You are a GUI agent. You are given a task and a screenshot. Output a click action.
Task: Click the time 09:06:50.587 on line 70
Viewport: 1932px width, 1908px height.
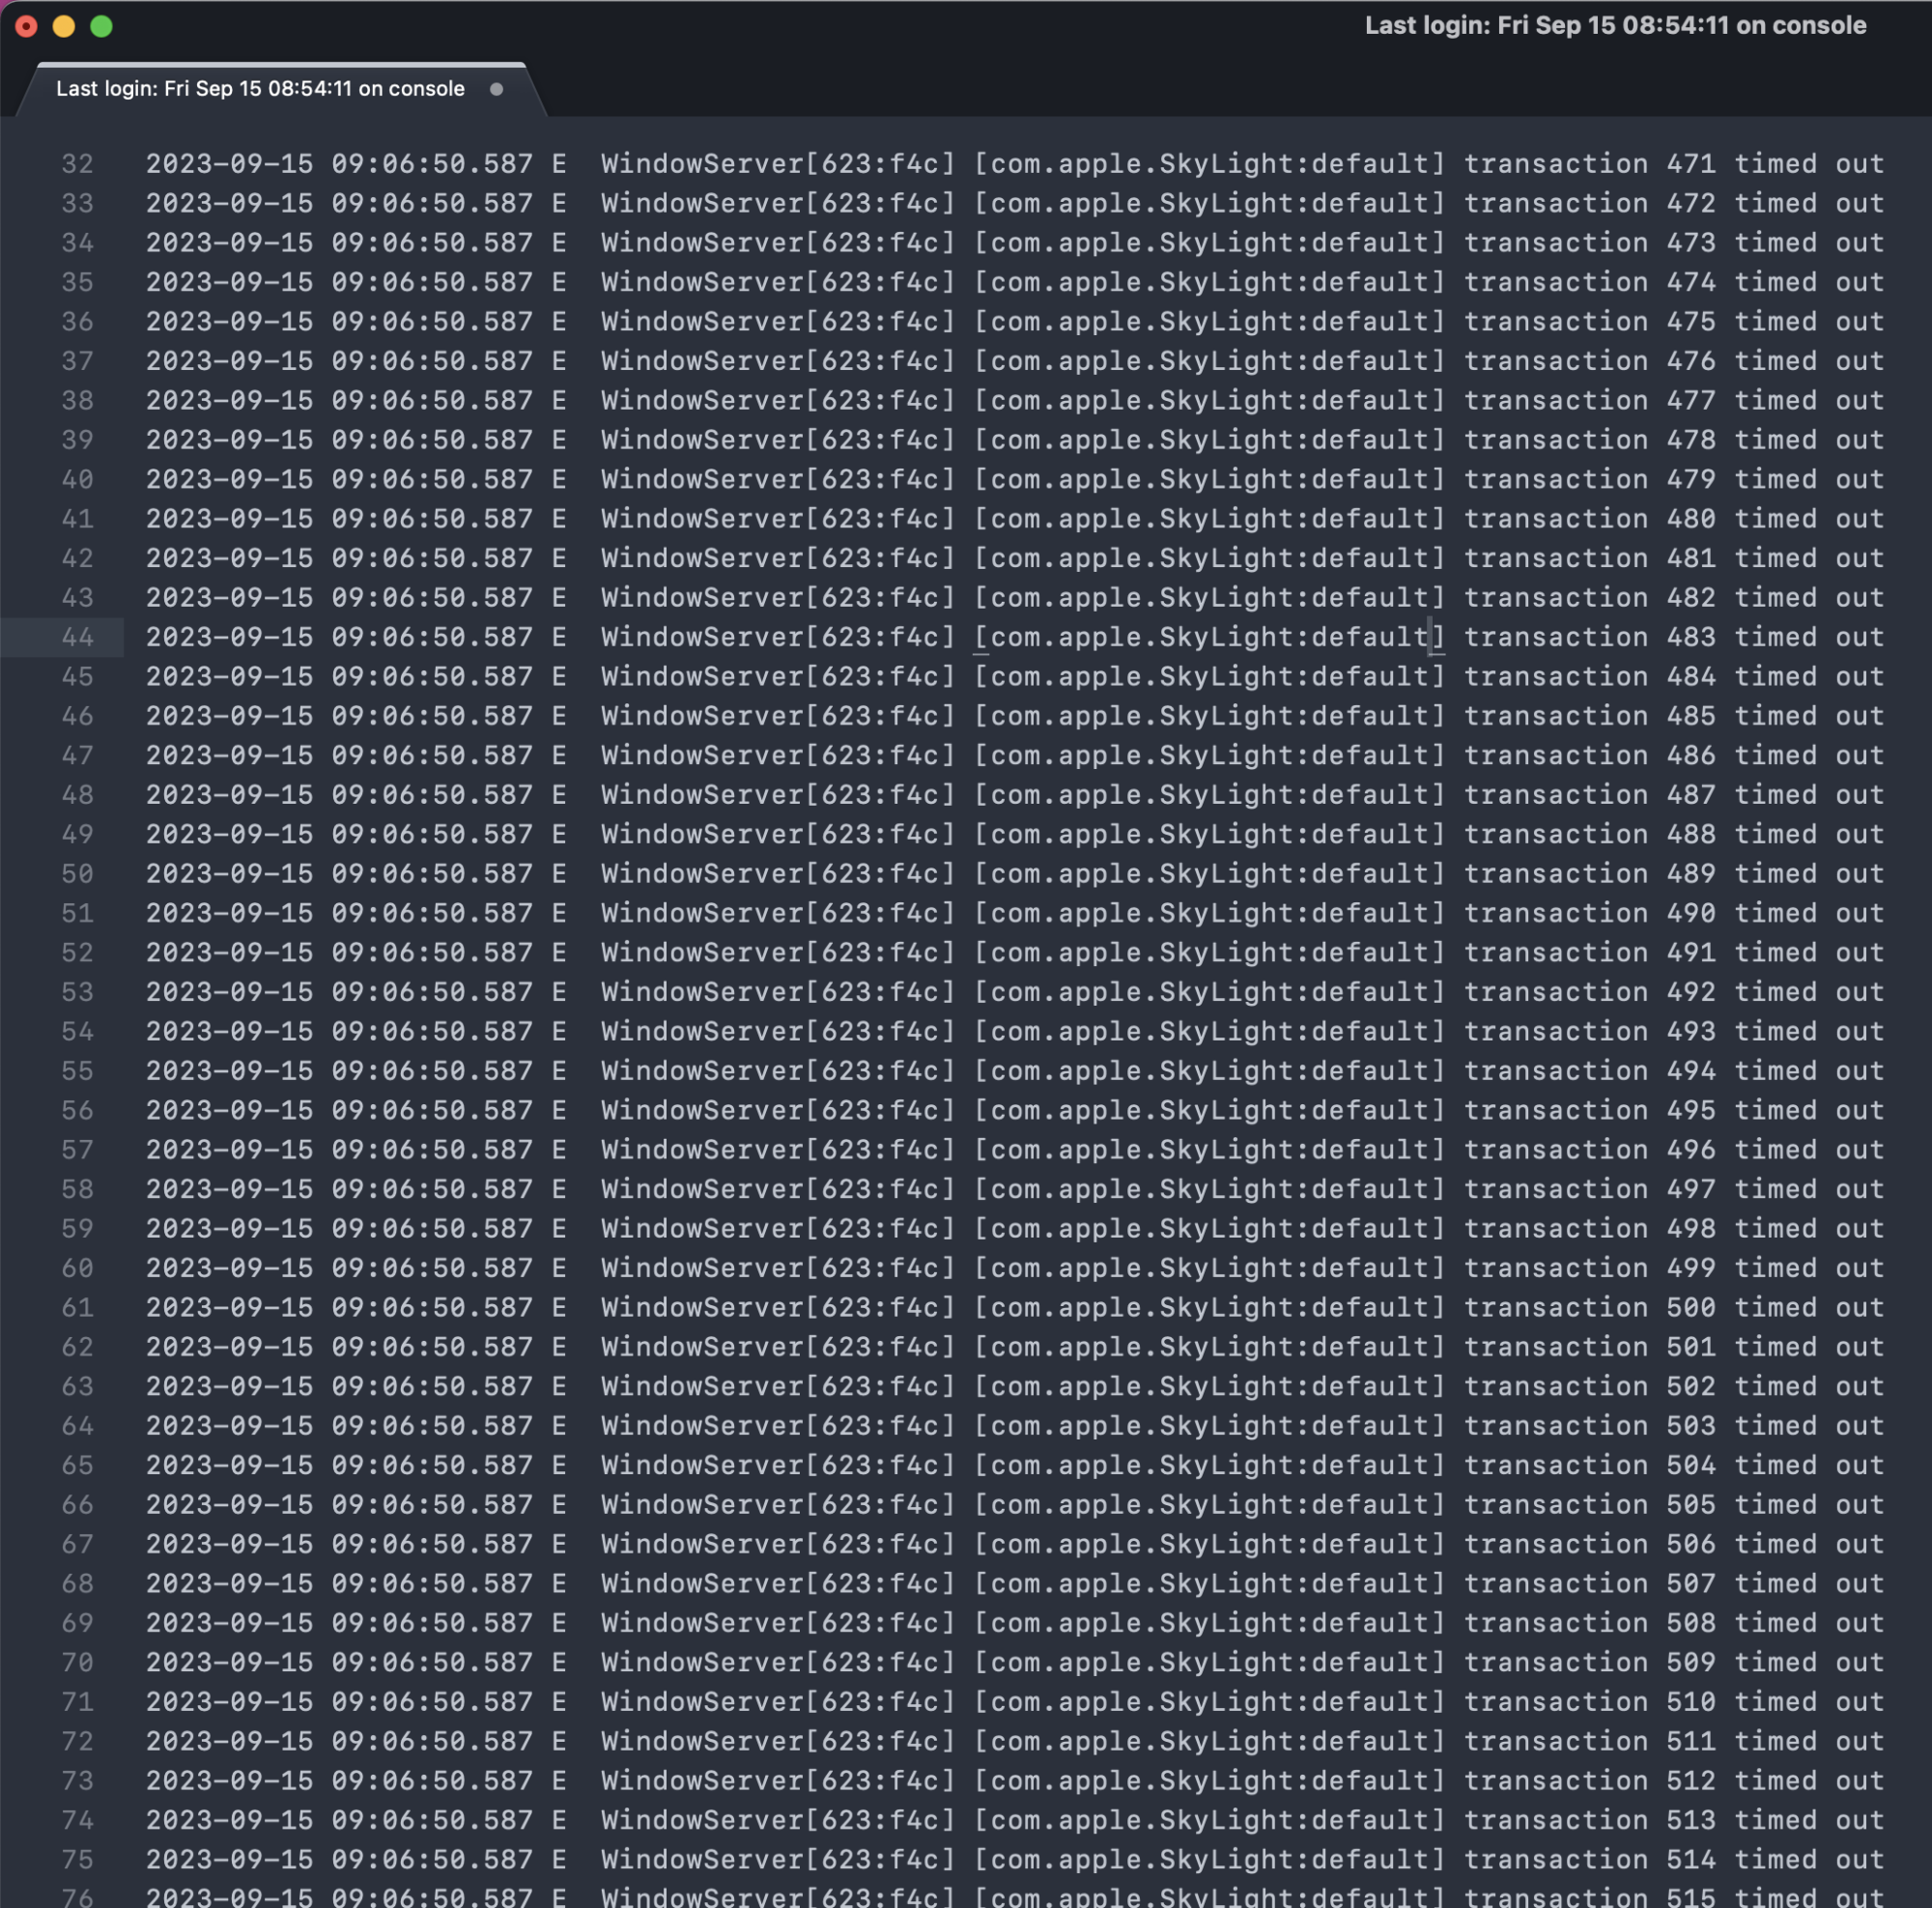[433, 1662]
